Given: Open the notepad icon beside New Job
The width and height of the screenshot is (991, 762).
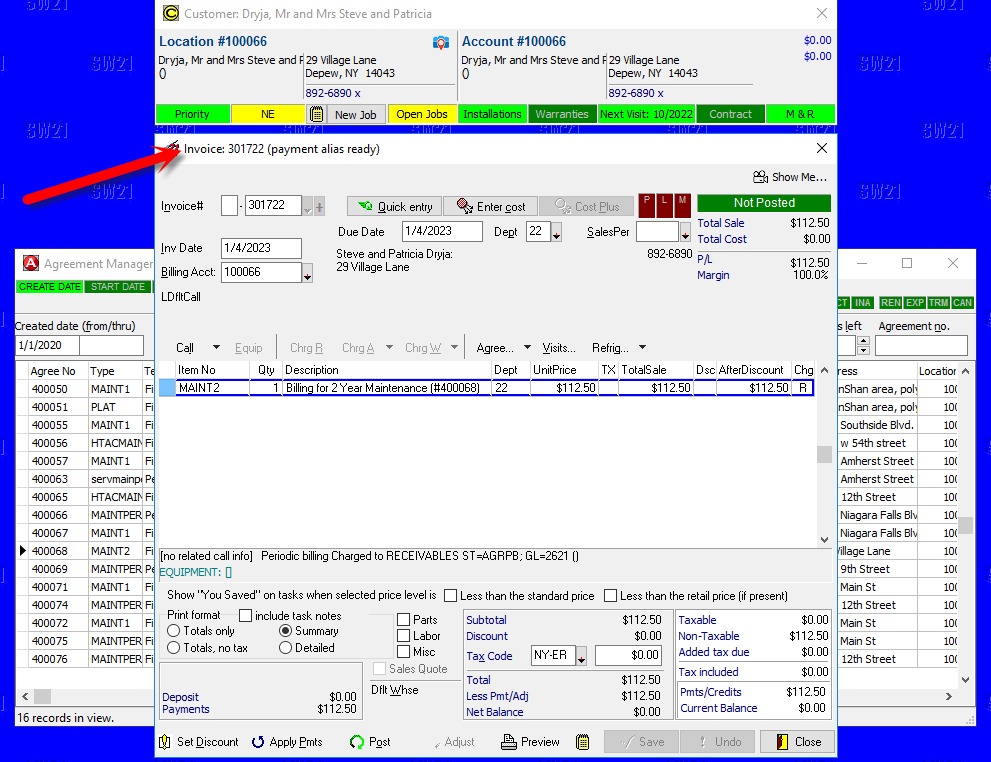Looking at the screenshot, I should pos(316,114).
